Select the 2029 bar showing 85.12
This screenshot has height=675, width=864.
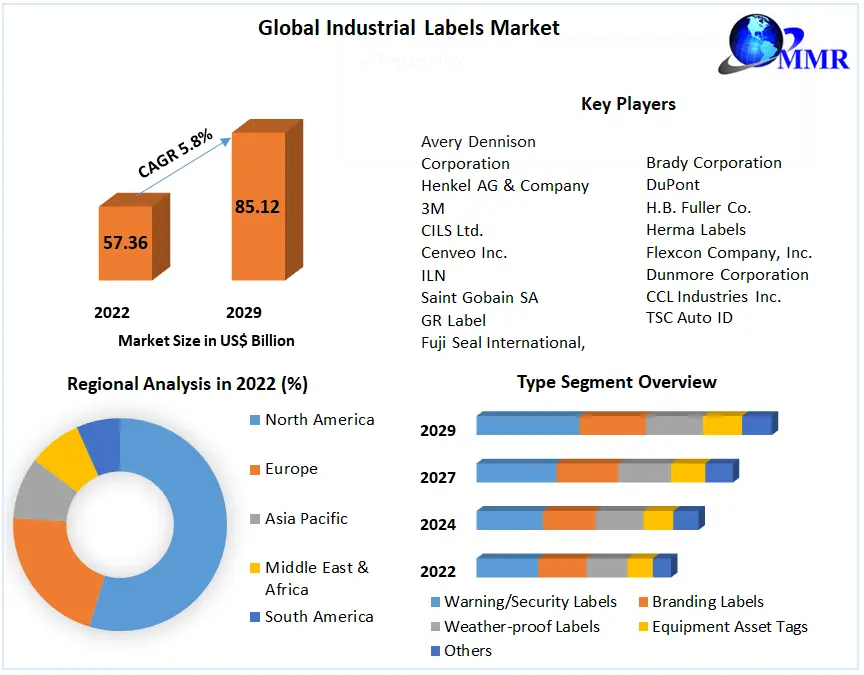pyautogui.click(x=258, y=207)
